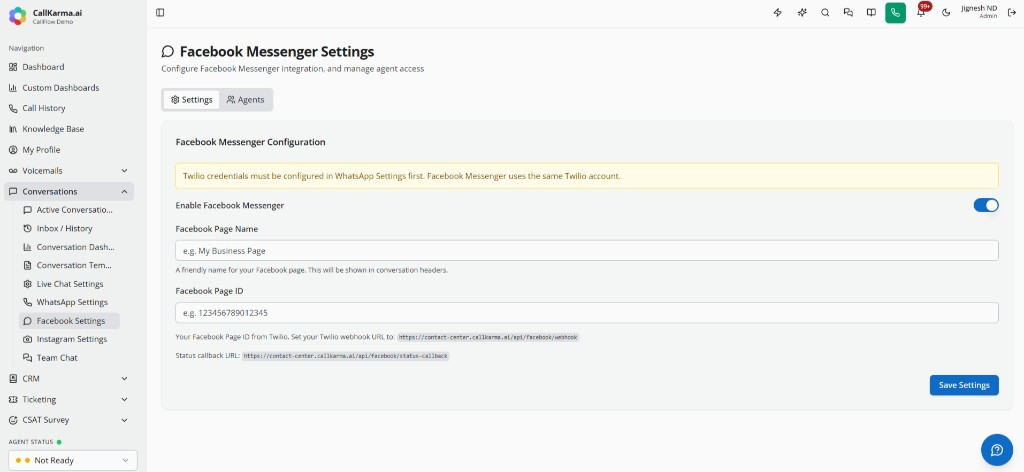Image resolution: width=1024 pixels, height=472 pixels.
Task: Open the help chat floating button
Action: pos(997,450)
